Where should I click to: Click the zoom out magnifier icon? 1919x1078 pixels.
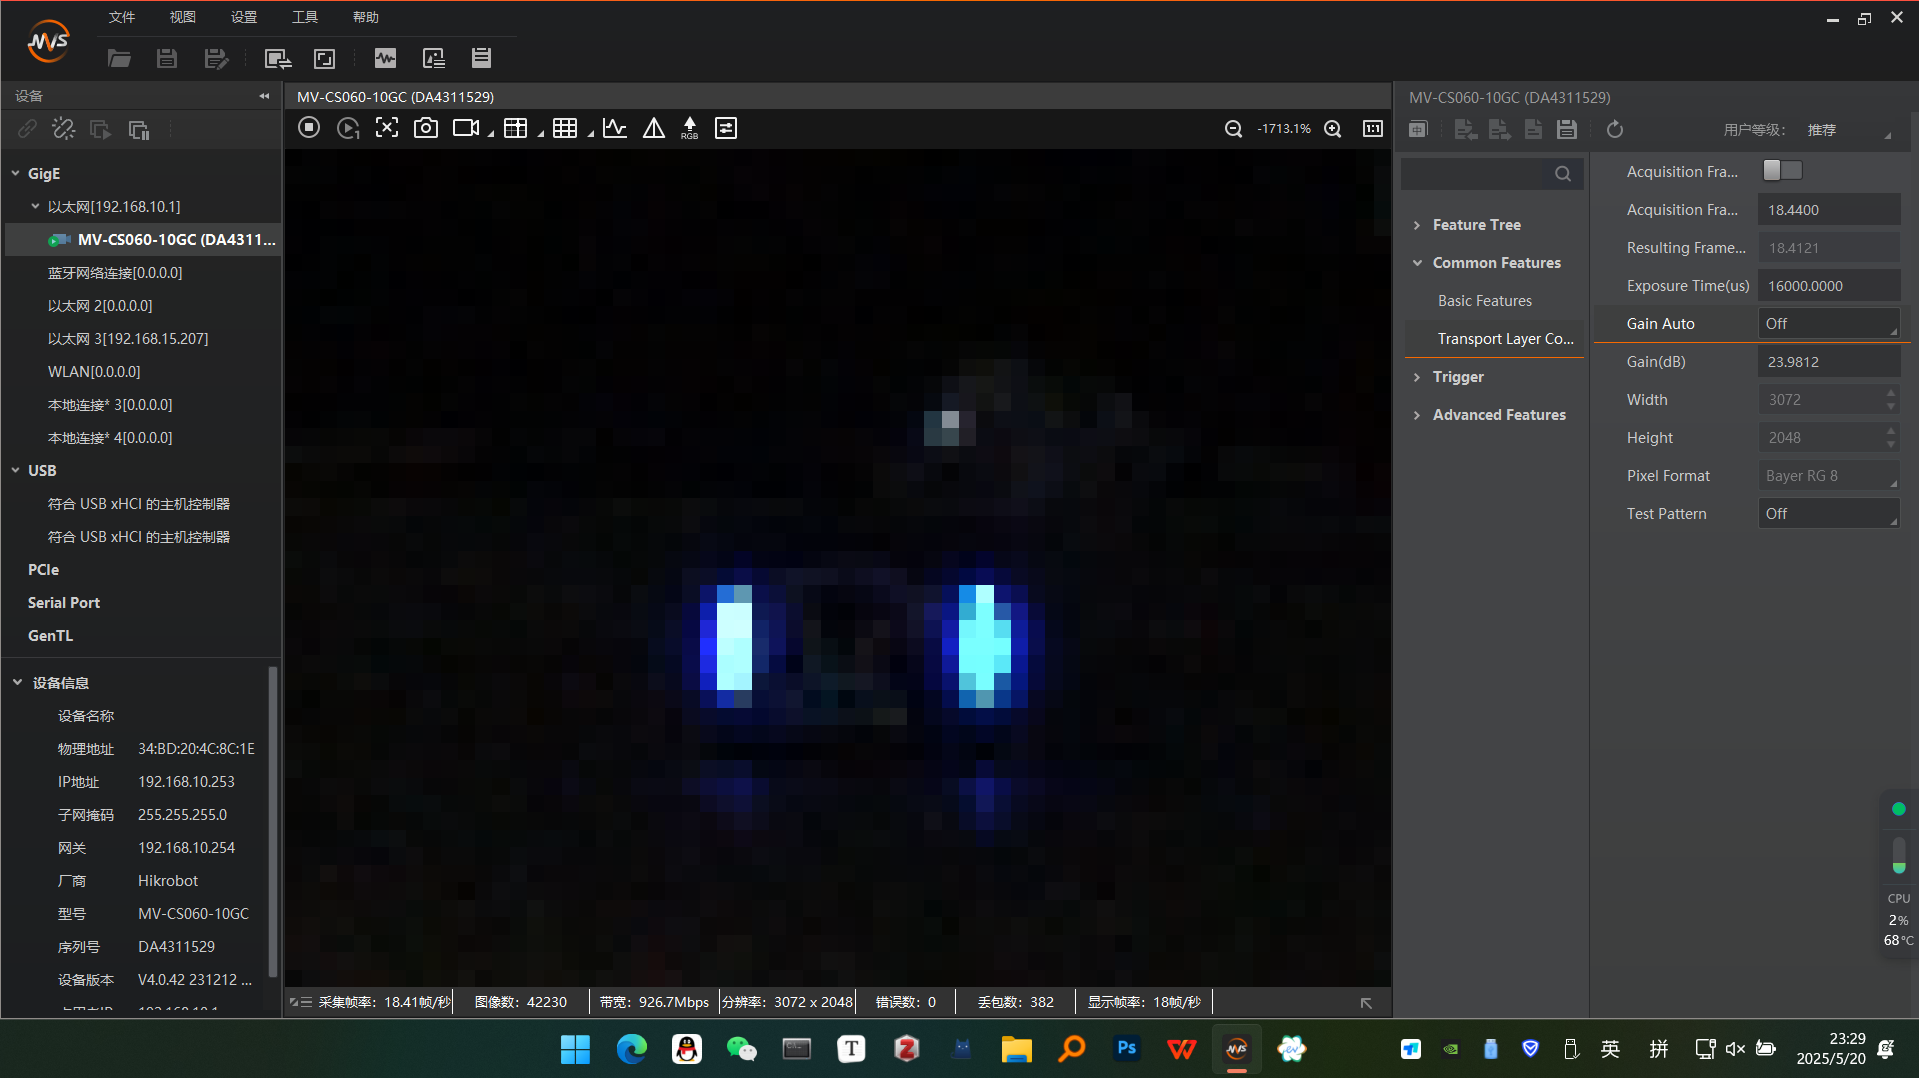click(1233, 129)
